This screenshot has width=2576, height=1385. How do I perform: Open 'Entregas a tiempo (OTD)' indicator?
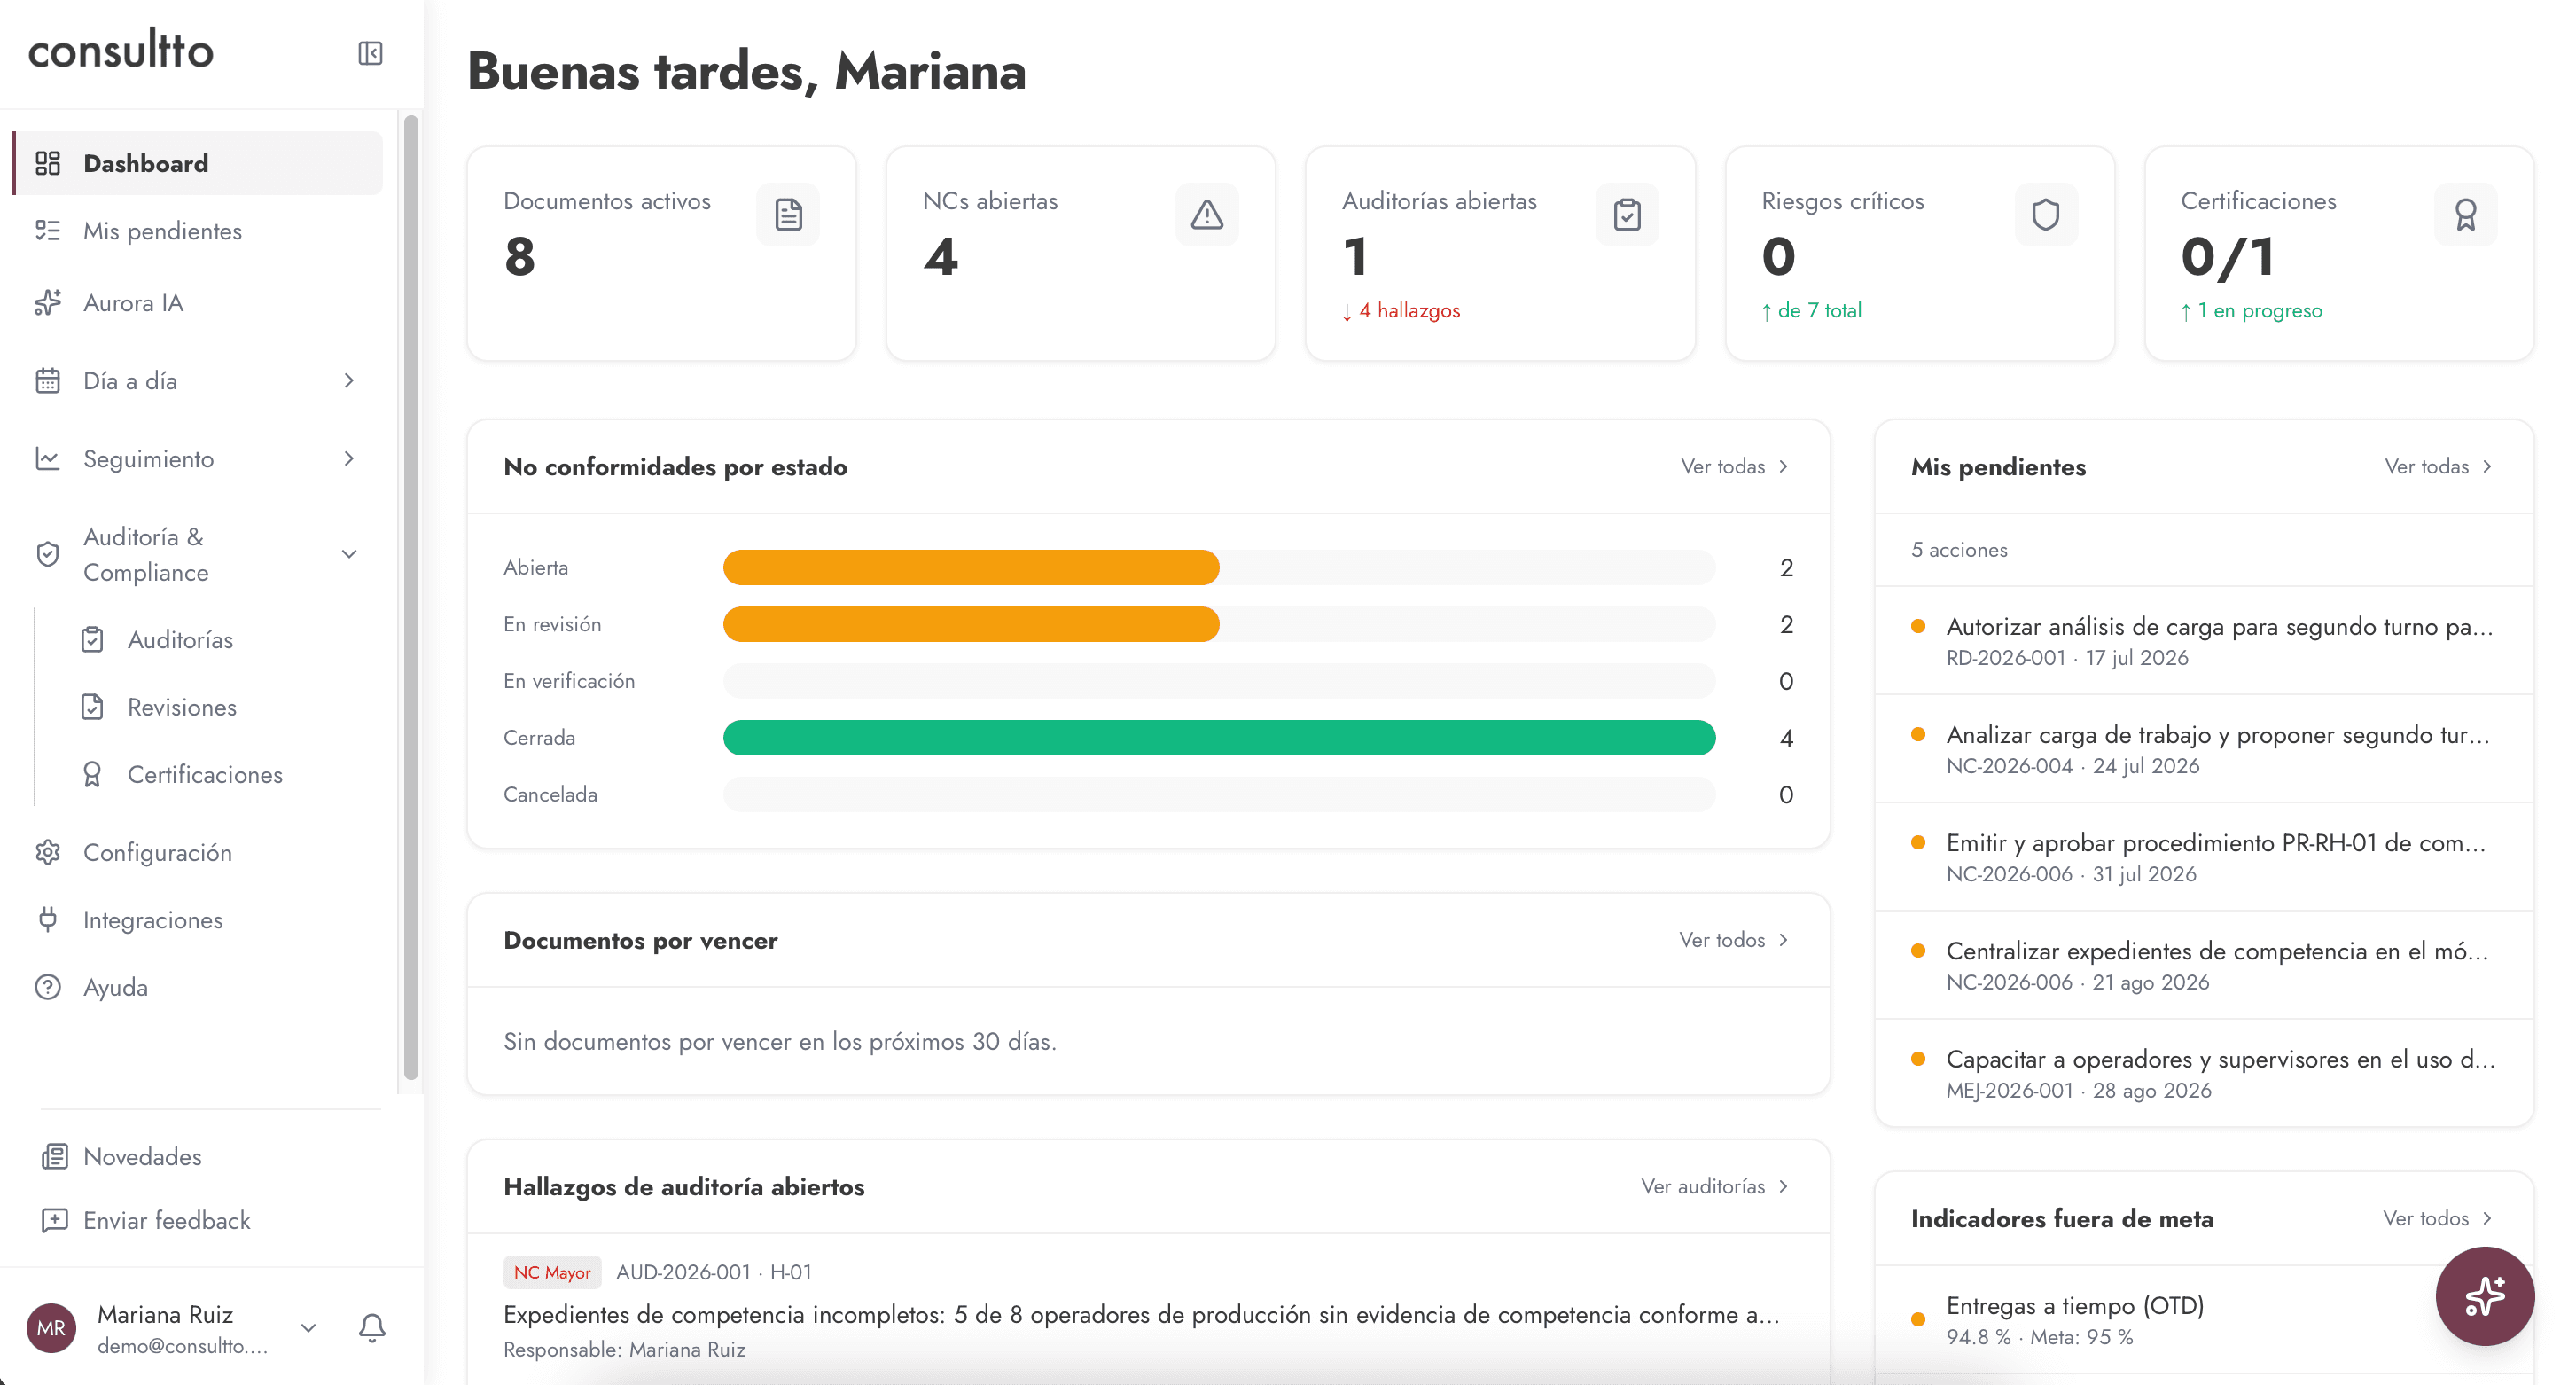(2204, 1320)
